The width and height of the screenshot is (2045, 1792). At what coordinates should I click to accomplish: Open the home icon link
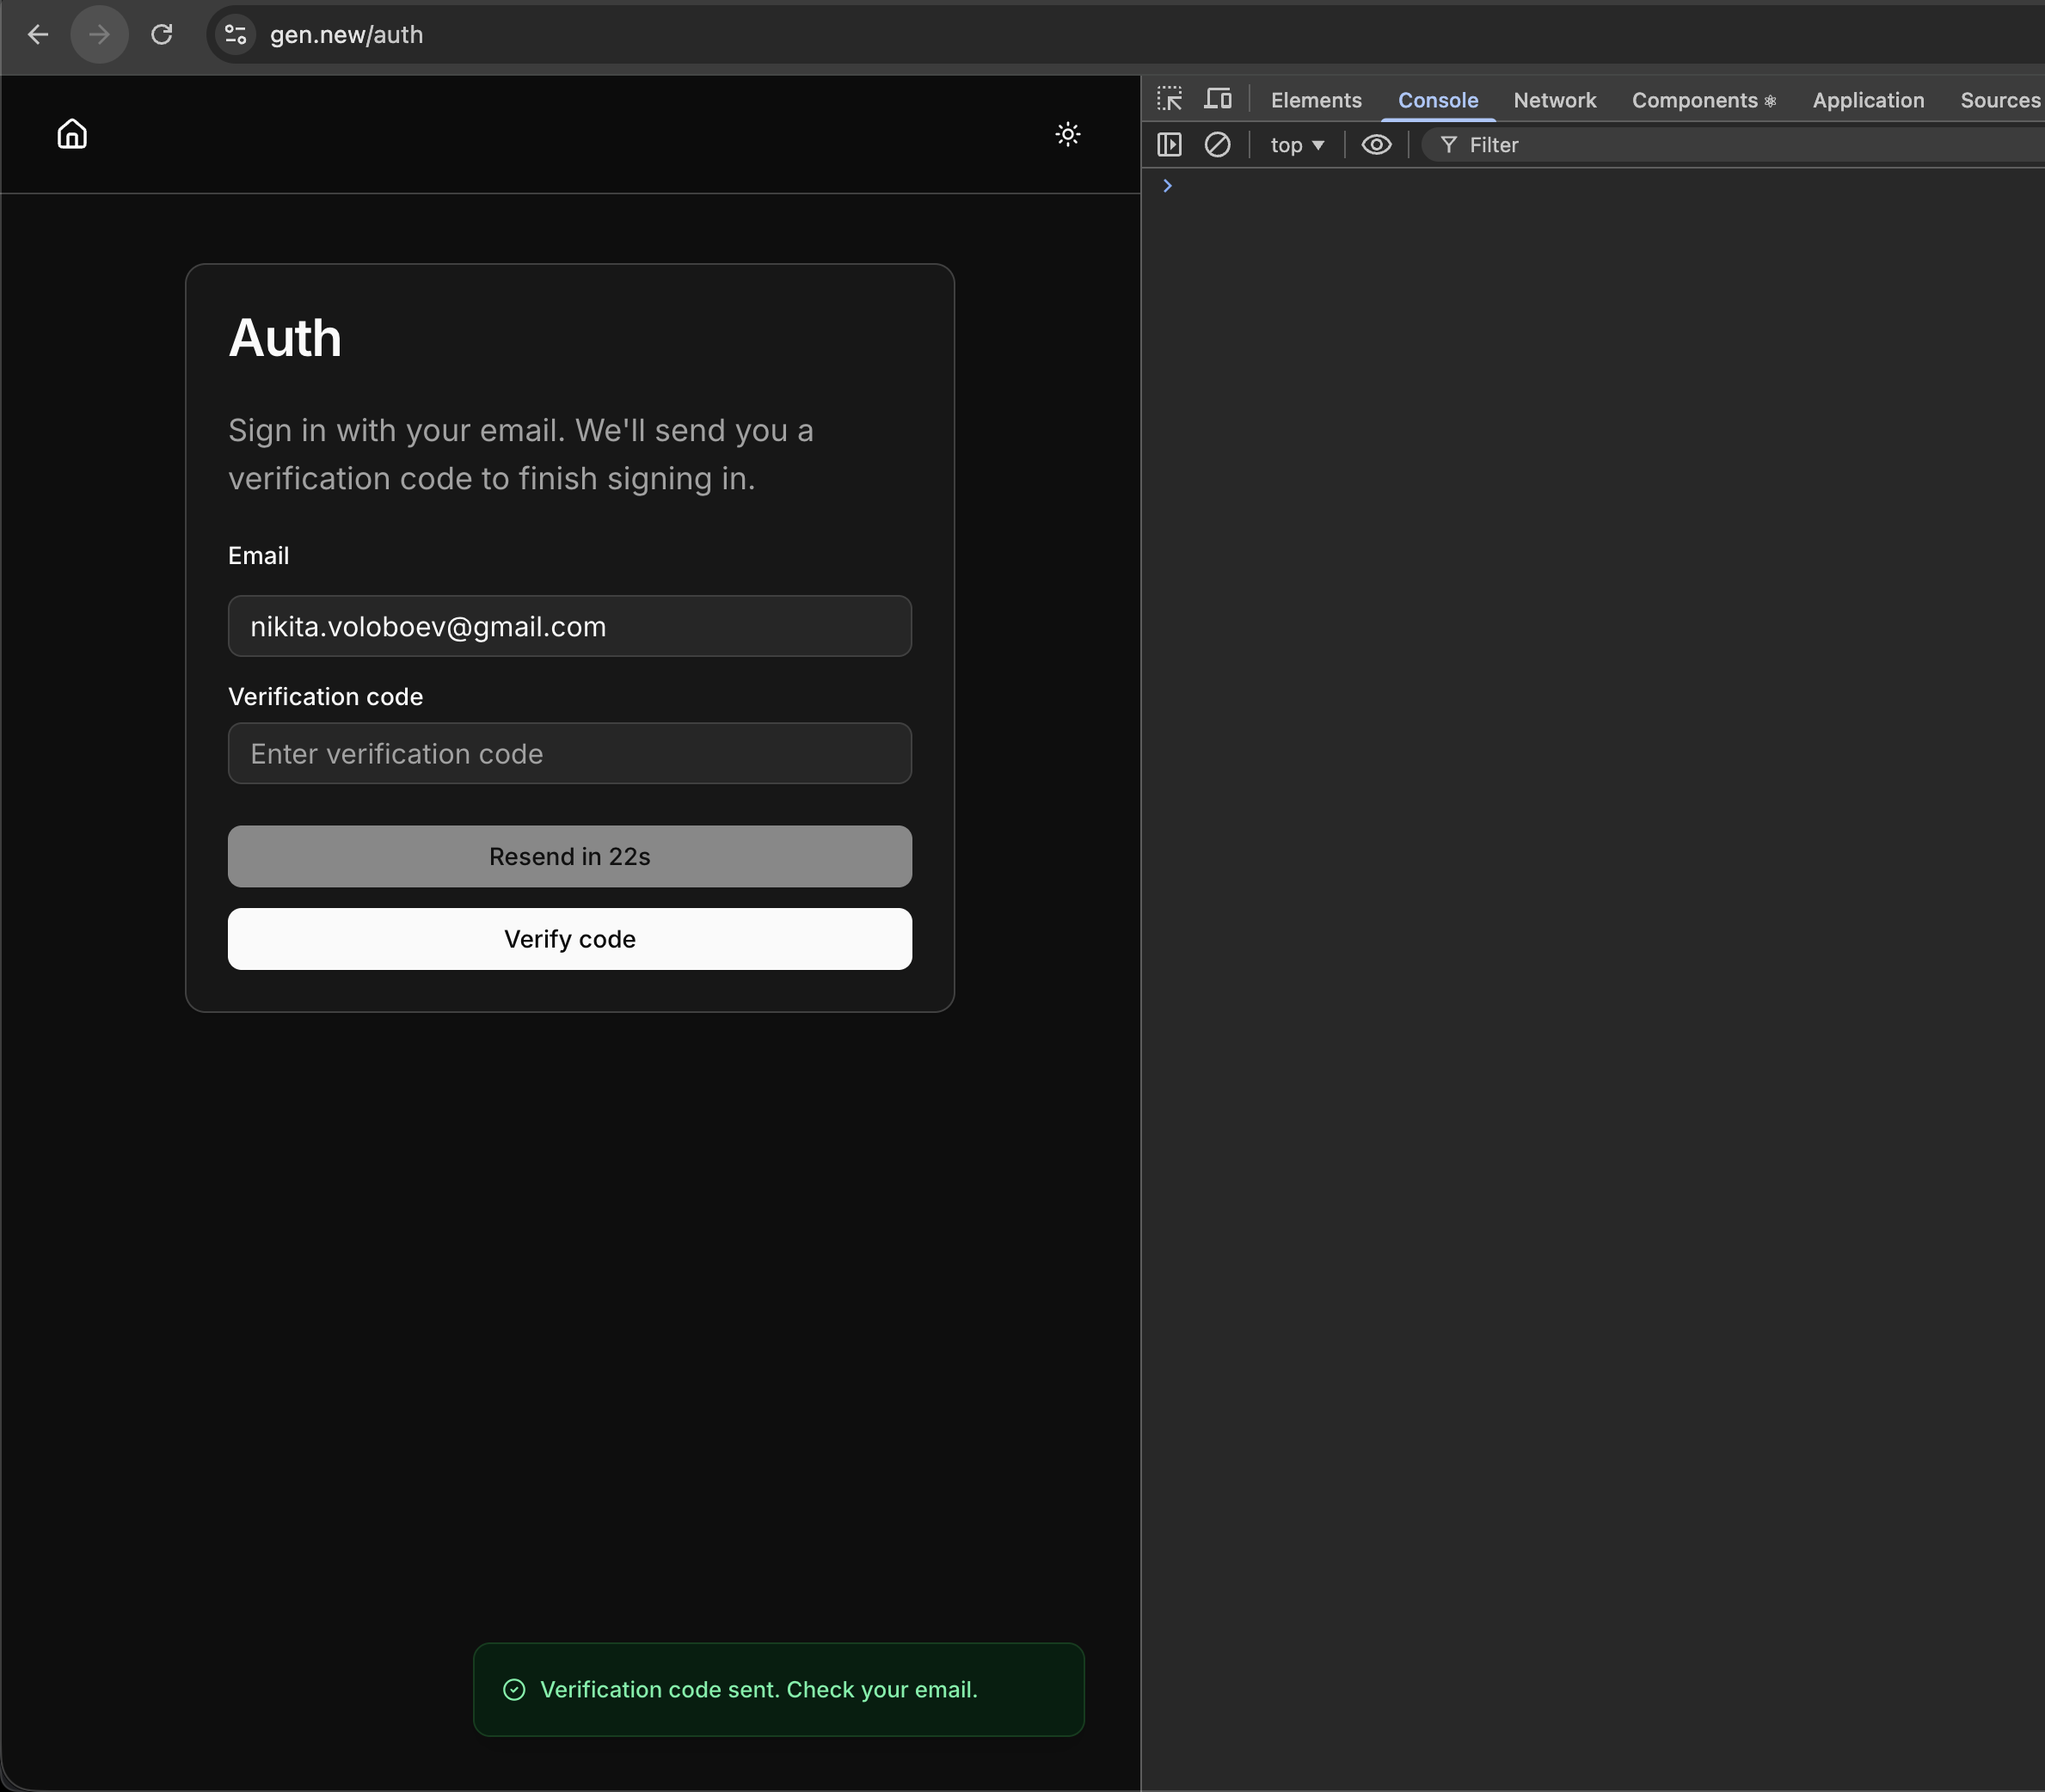point(72,134)
